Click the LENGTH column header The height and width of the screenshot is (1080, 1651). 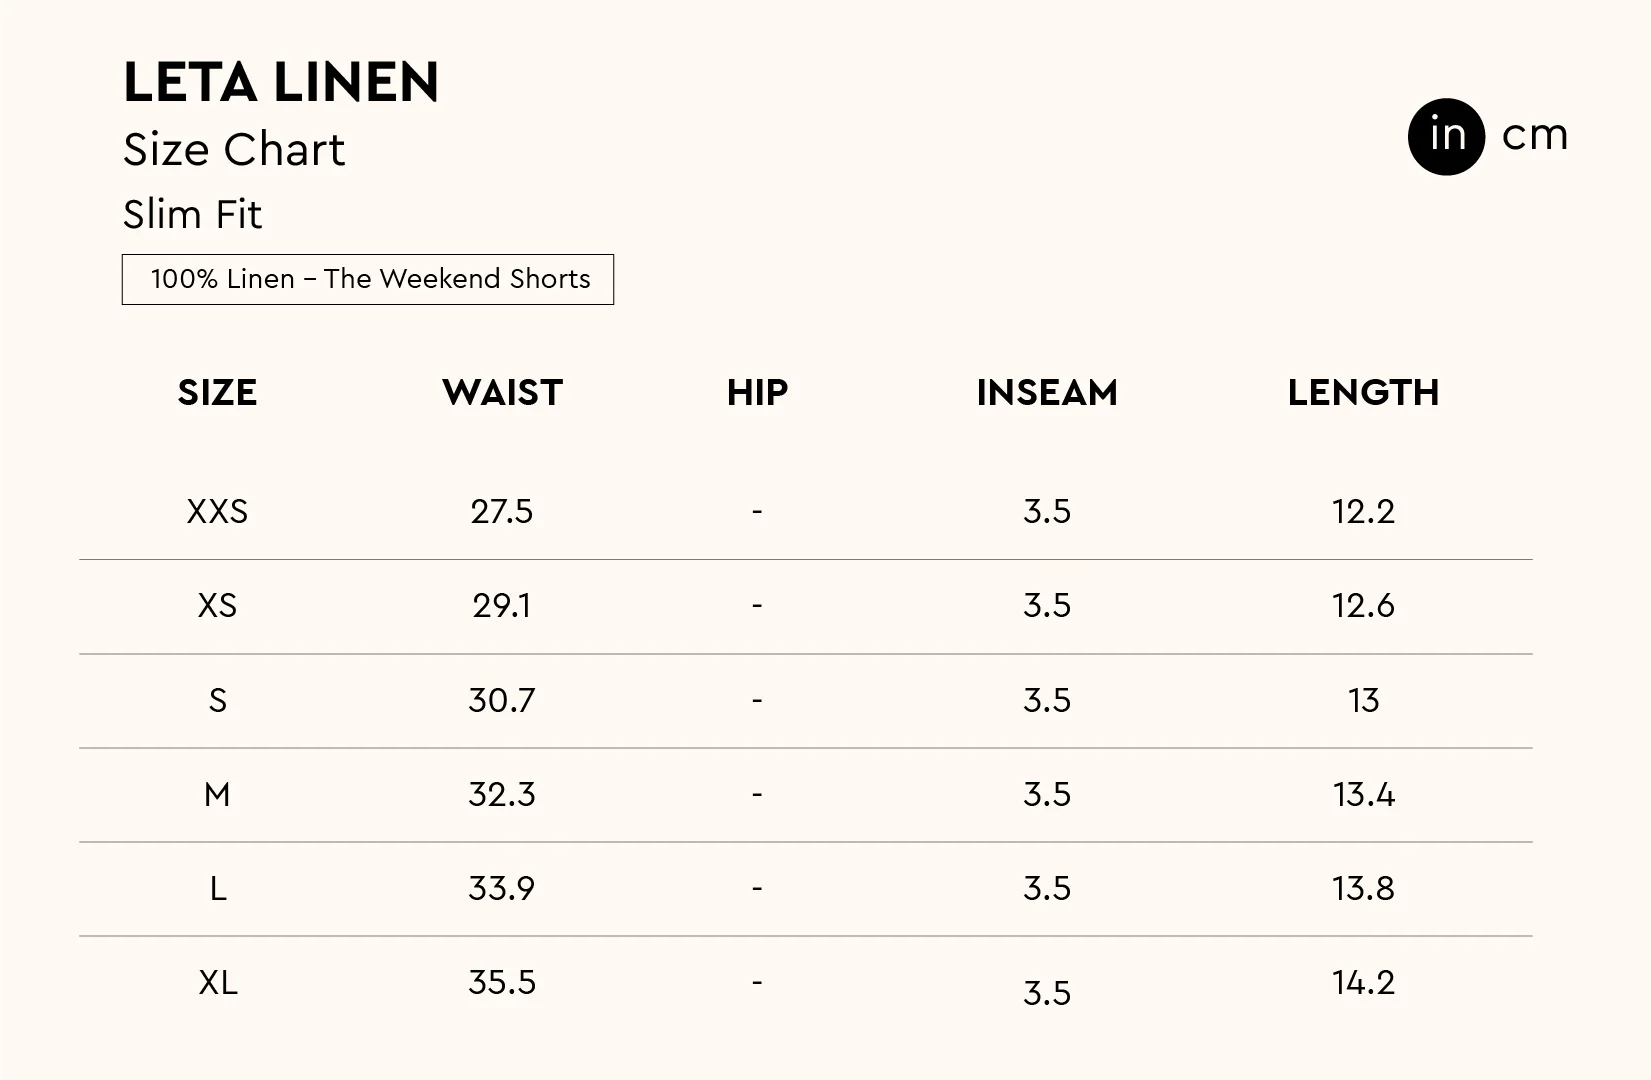pos(1363,393)
